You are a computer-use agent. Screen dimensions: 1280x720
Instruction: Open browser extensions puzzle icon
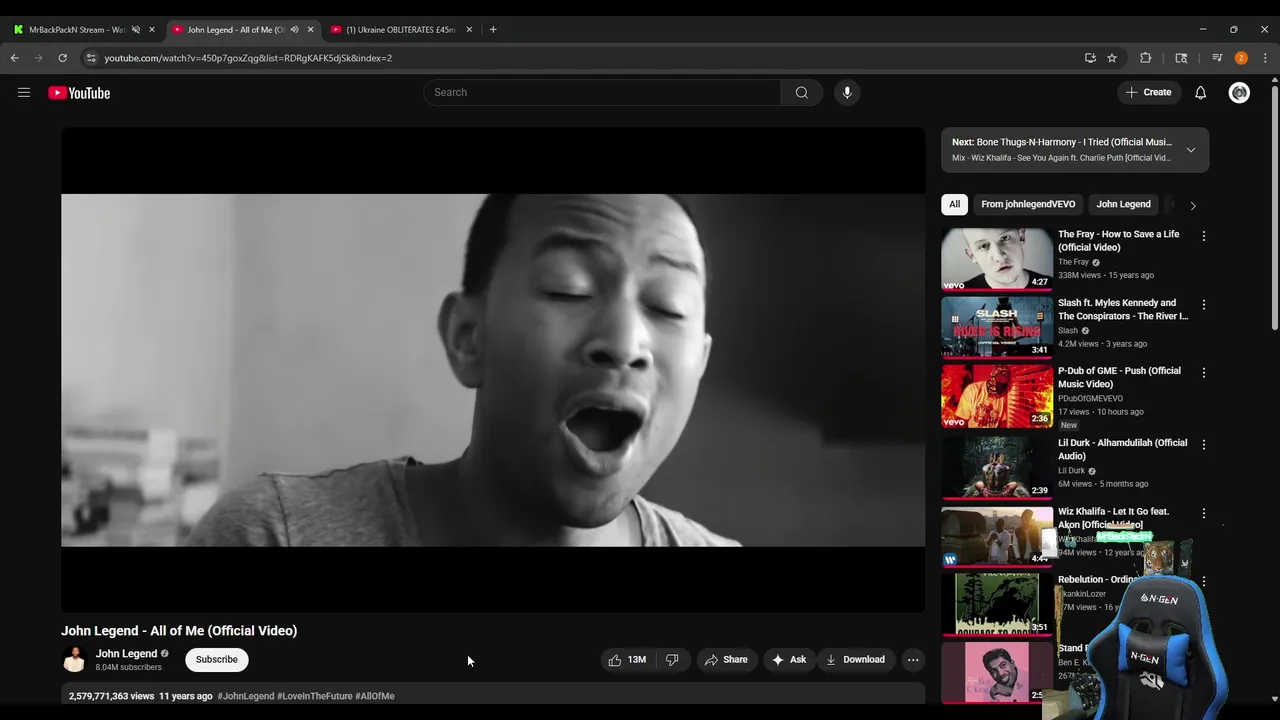[1146, 58]
